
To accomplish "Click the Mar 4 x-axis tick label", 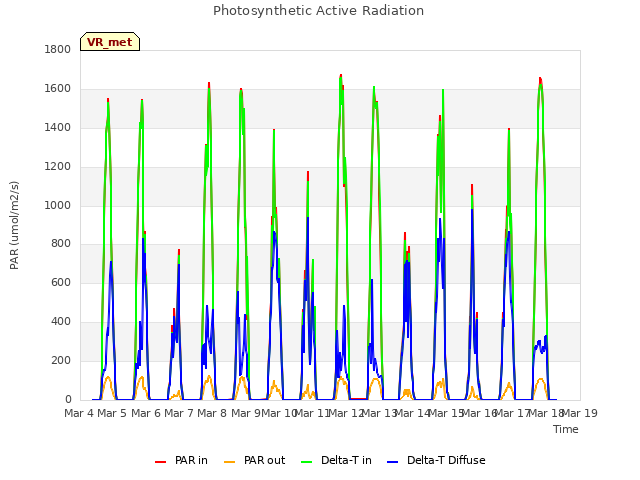I will click(79, 413).
